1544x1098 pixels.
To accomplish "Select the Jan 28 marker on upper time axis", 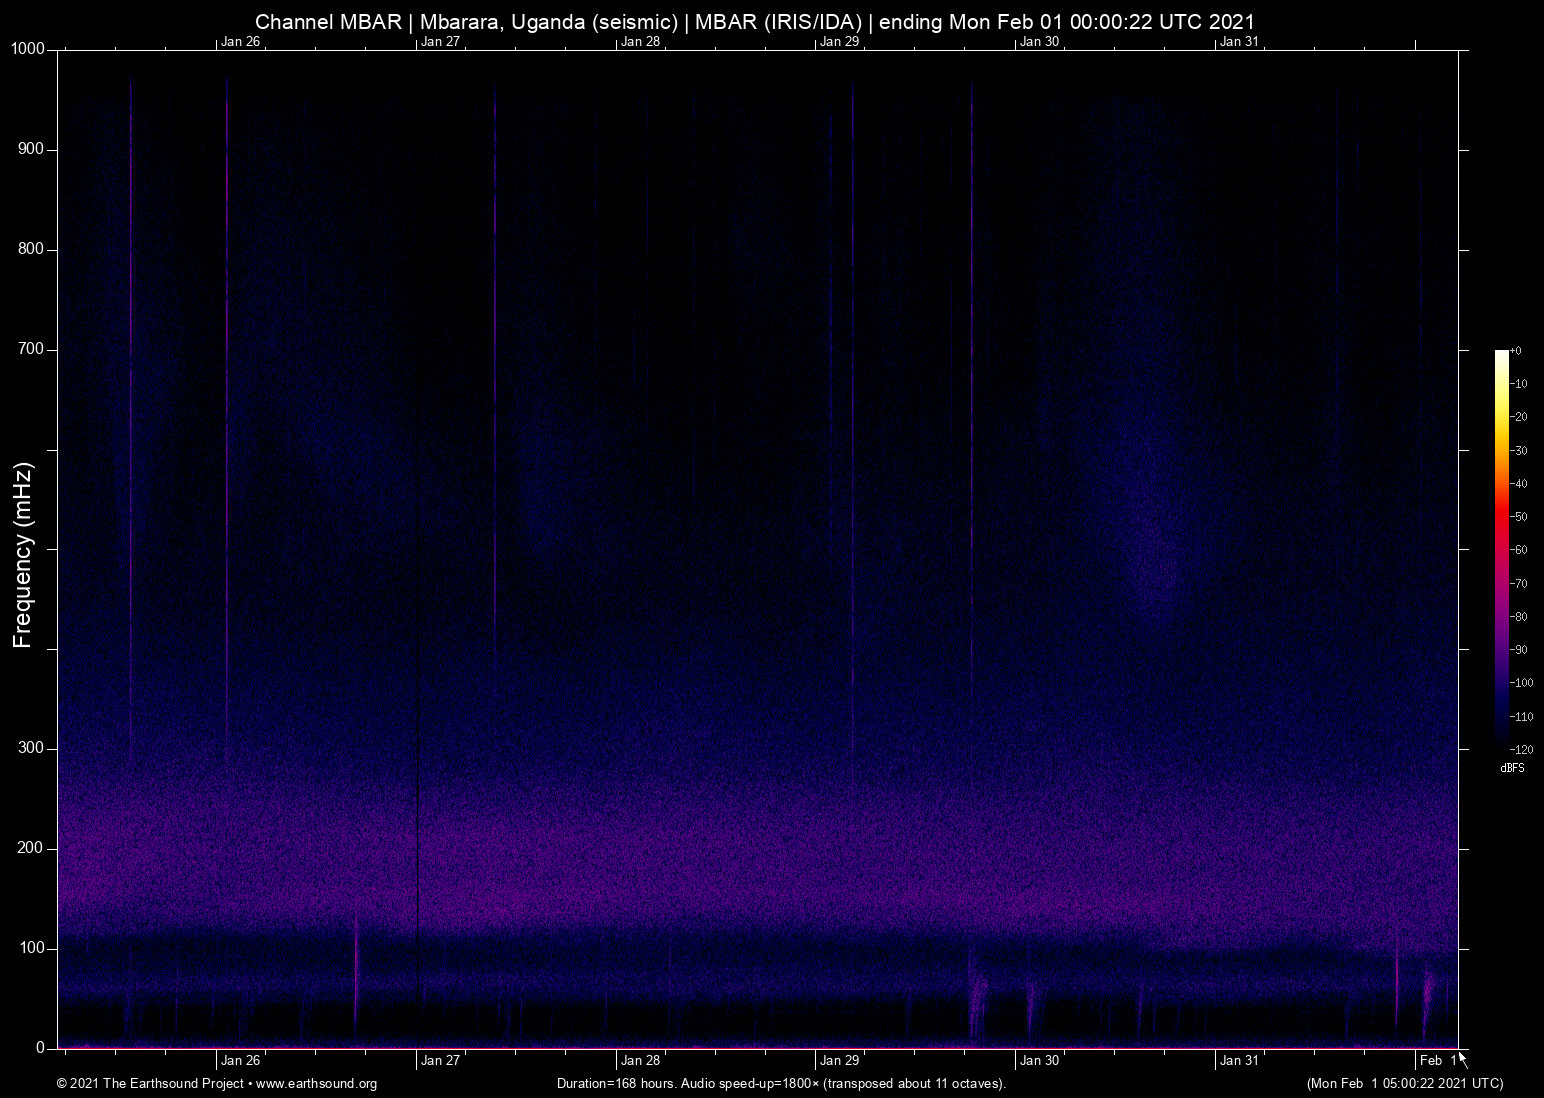I will point(640,41).
